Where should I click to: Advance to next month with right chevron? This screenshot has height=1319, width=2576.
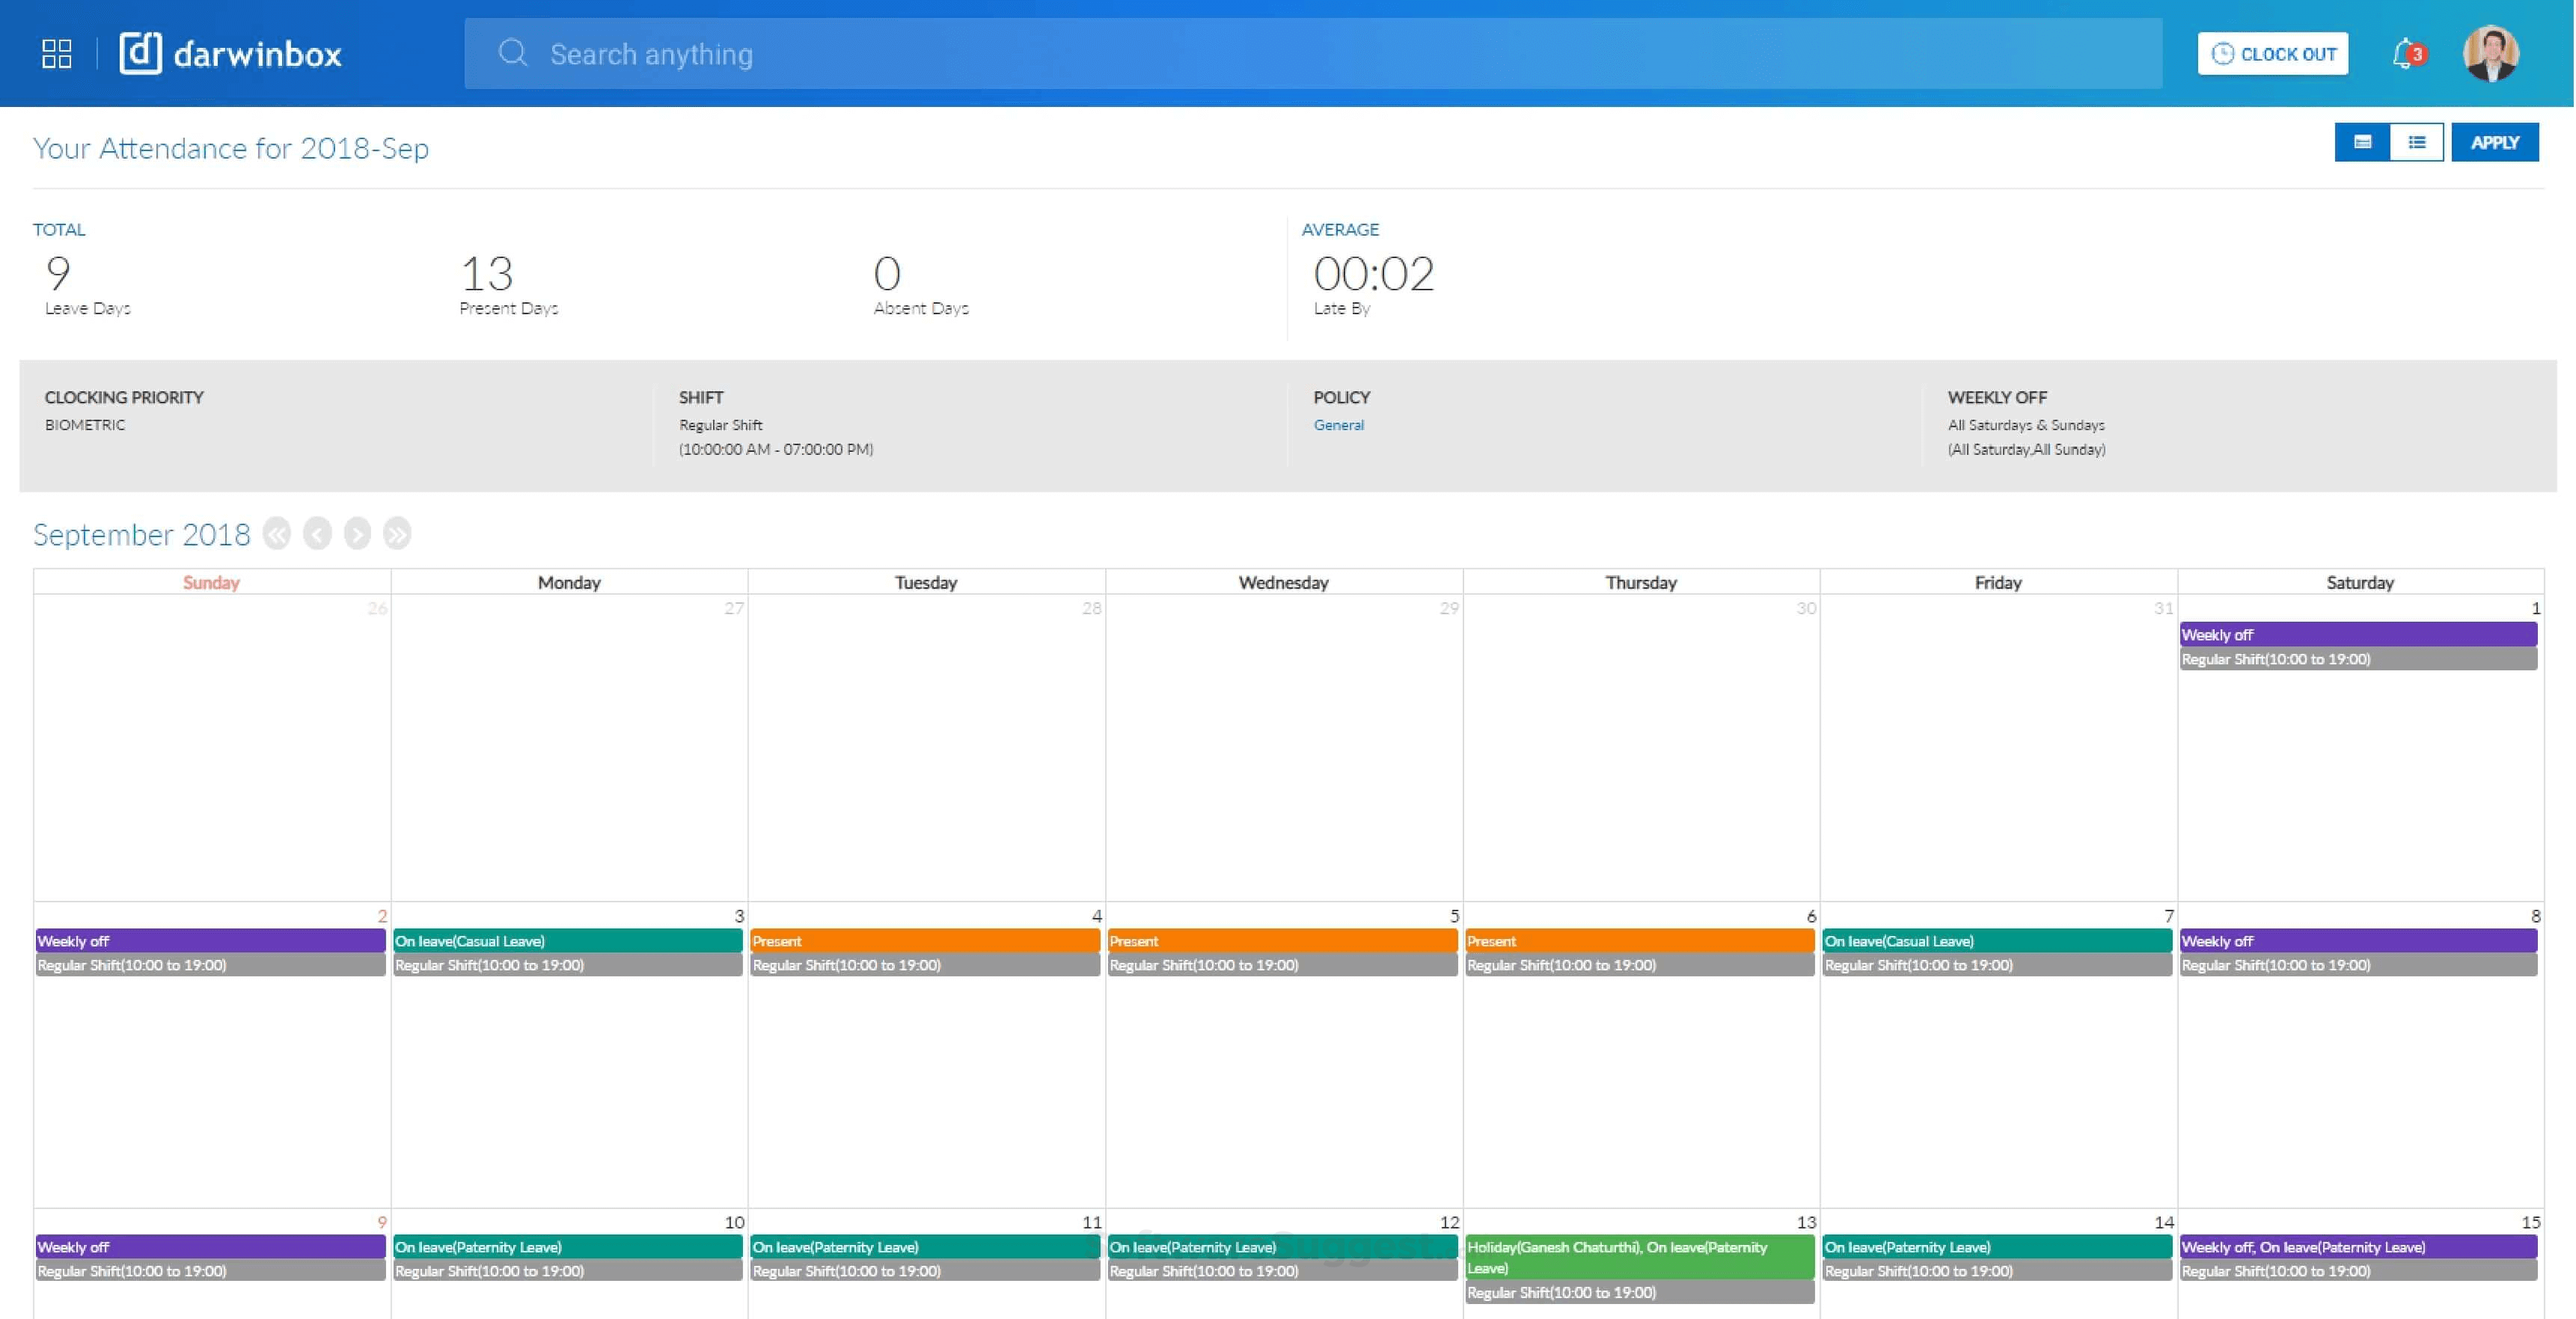coord(356,535)
